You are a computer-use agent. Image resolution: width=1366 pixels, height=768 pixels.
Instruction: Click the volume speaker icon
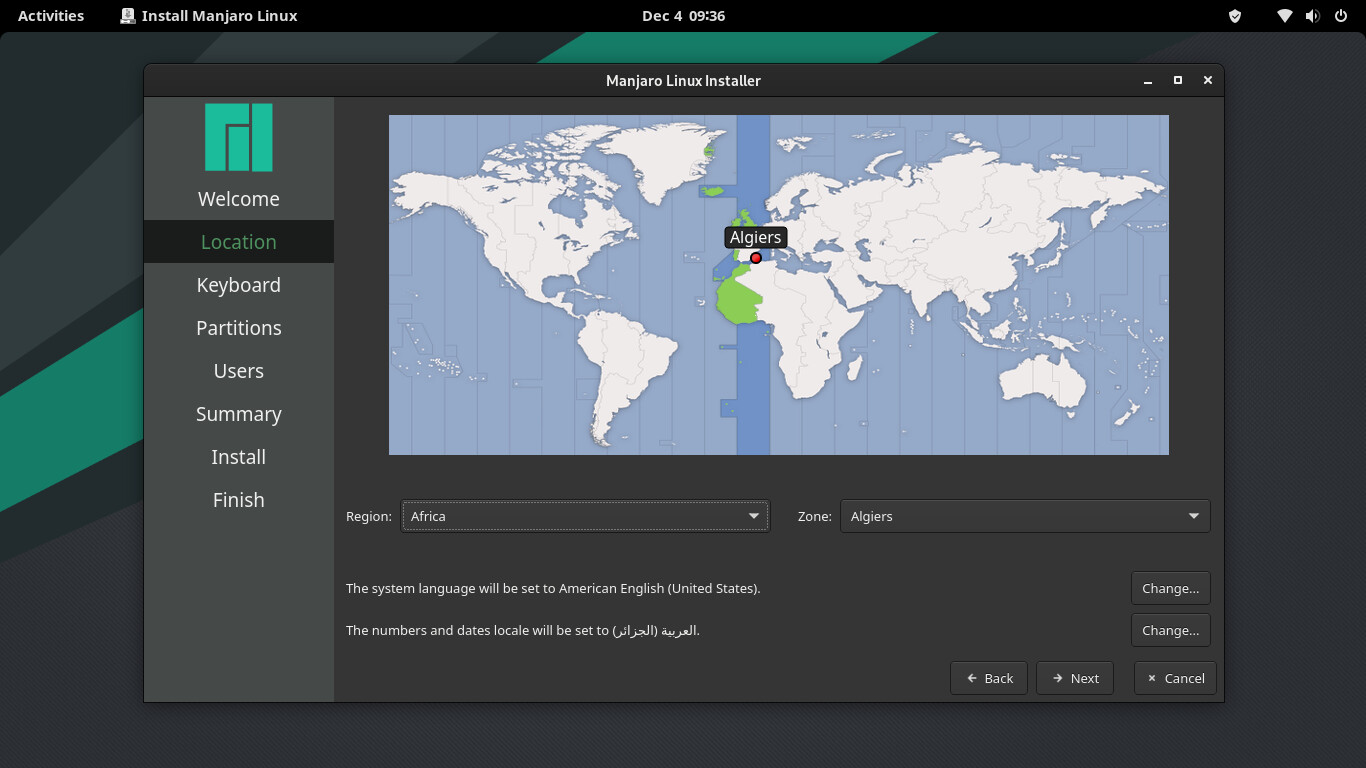point(1312,16)
